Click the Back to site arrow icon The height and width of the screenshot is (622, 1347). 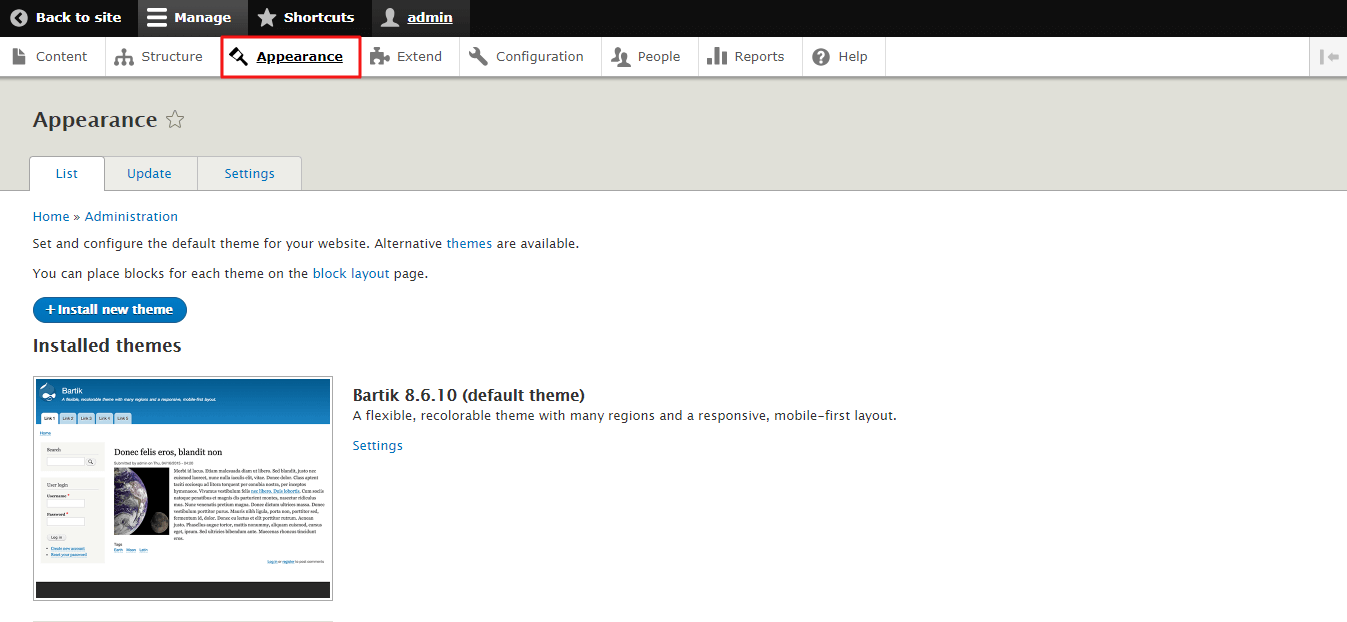point(19,17)
